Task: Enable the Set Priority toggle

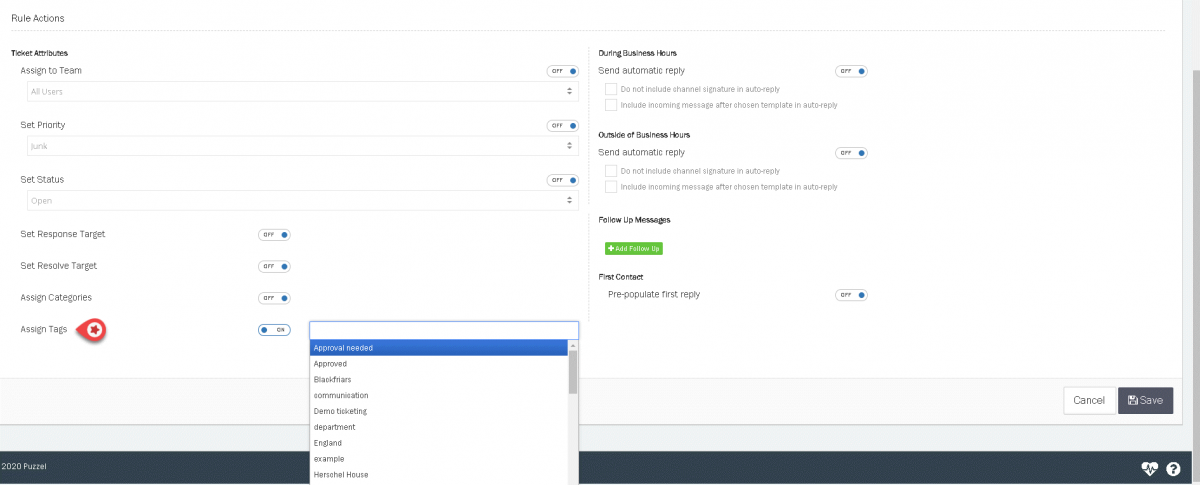Action: [x=563, y=126]
